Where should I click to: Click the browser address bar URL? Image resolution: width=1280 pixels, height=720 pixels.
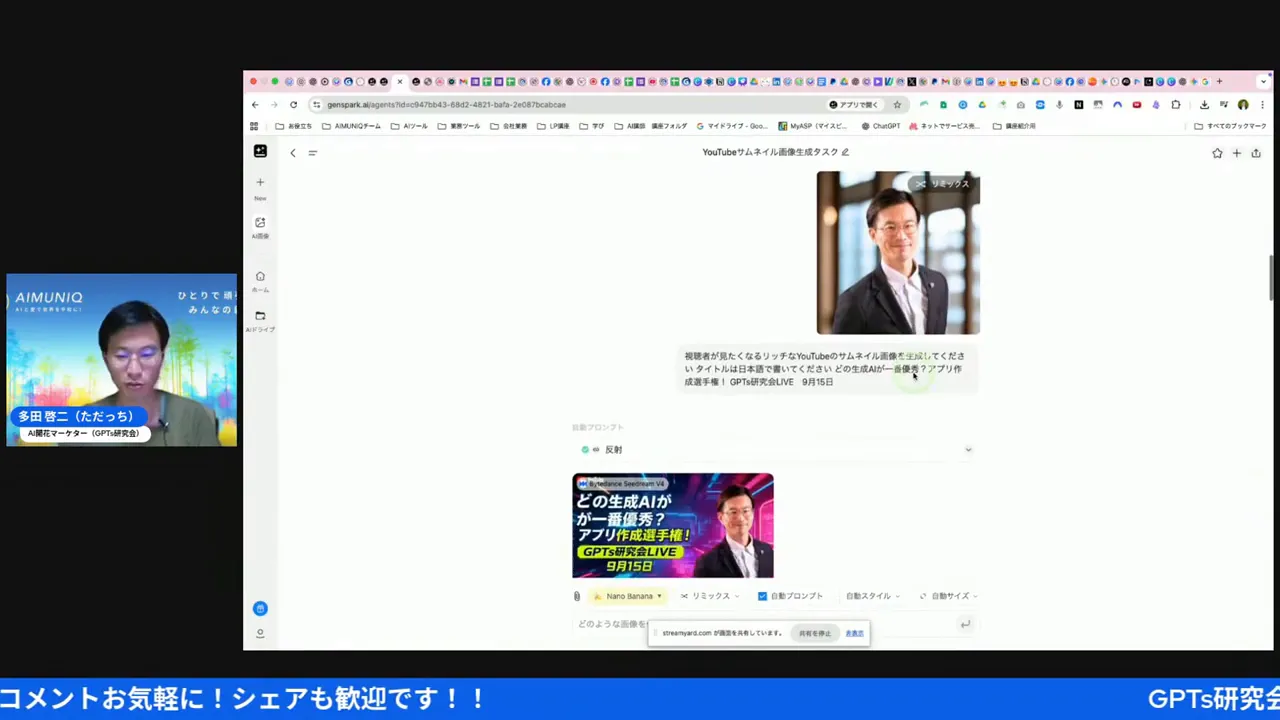[446, 105]
